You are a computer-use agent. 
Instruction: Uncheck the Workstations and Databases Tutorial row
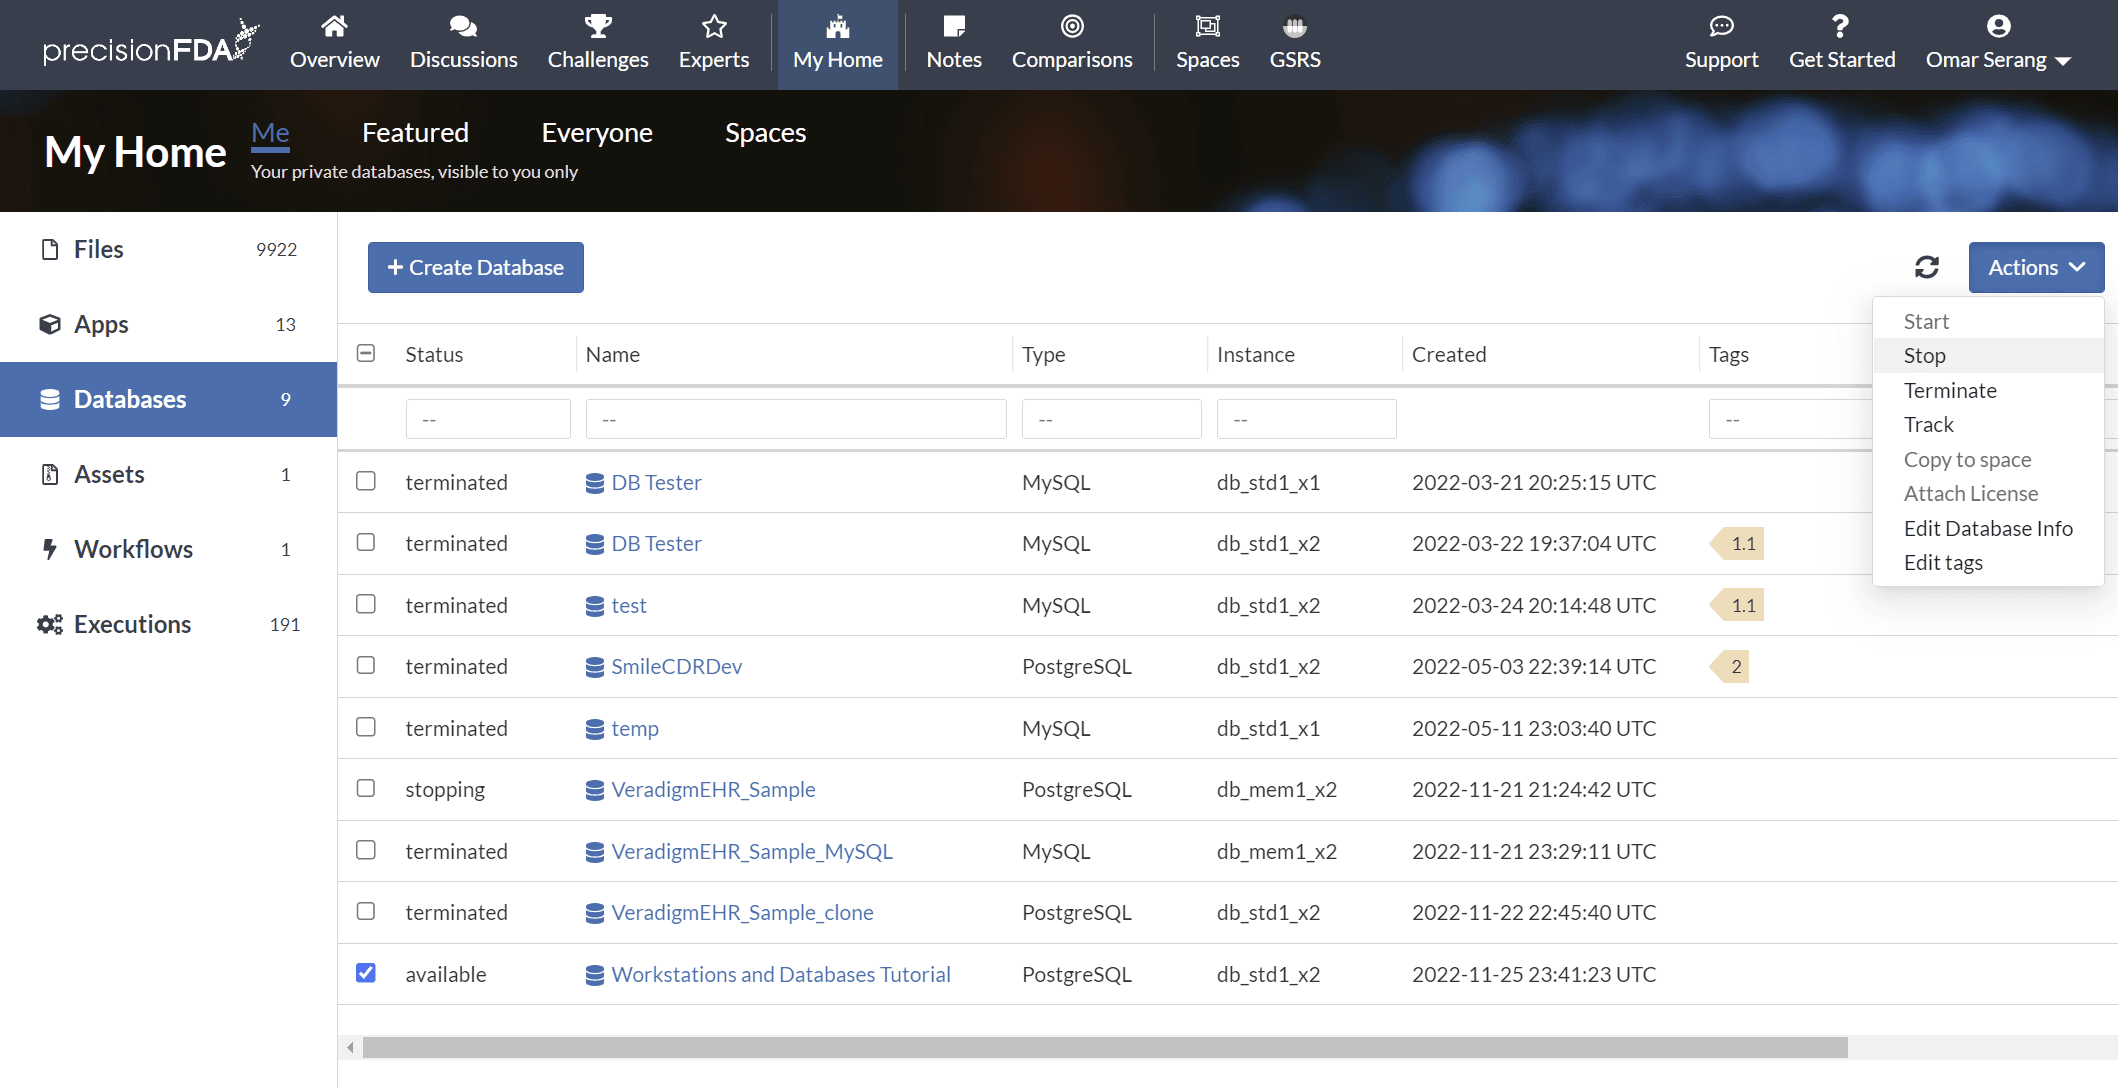click(366, 973)
